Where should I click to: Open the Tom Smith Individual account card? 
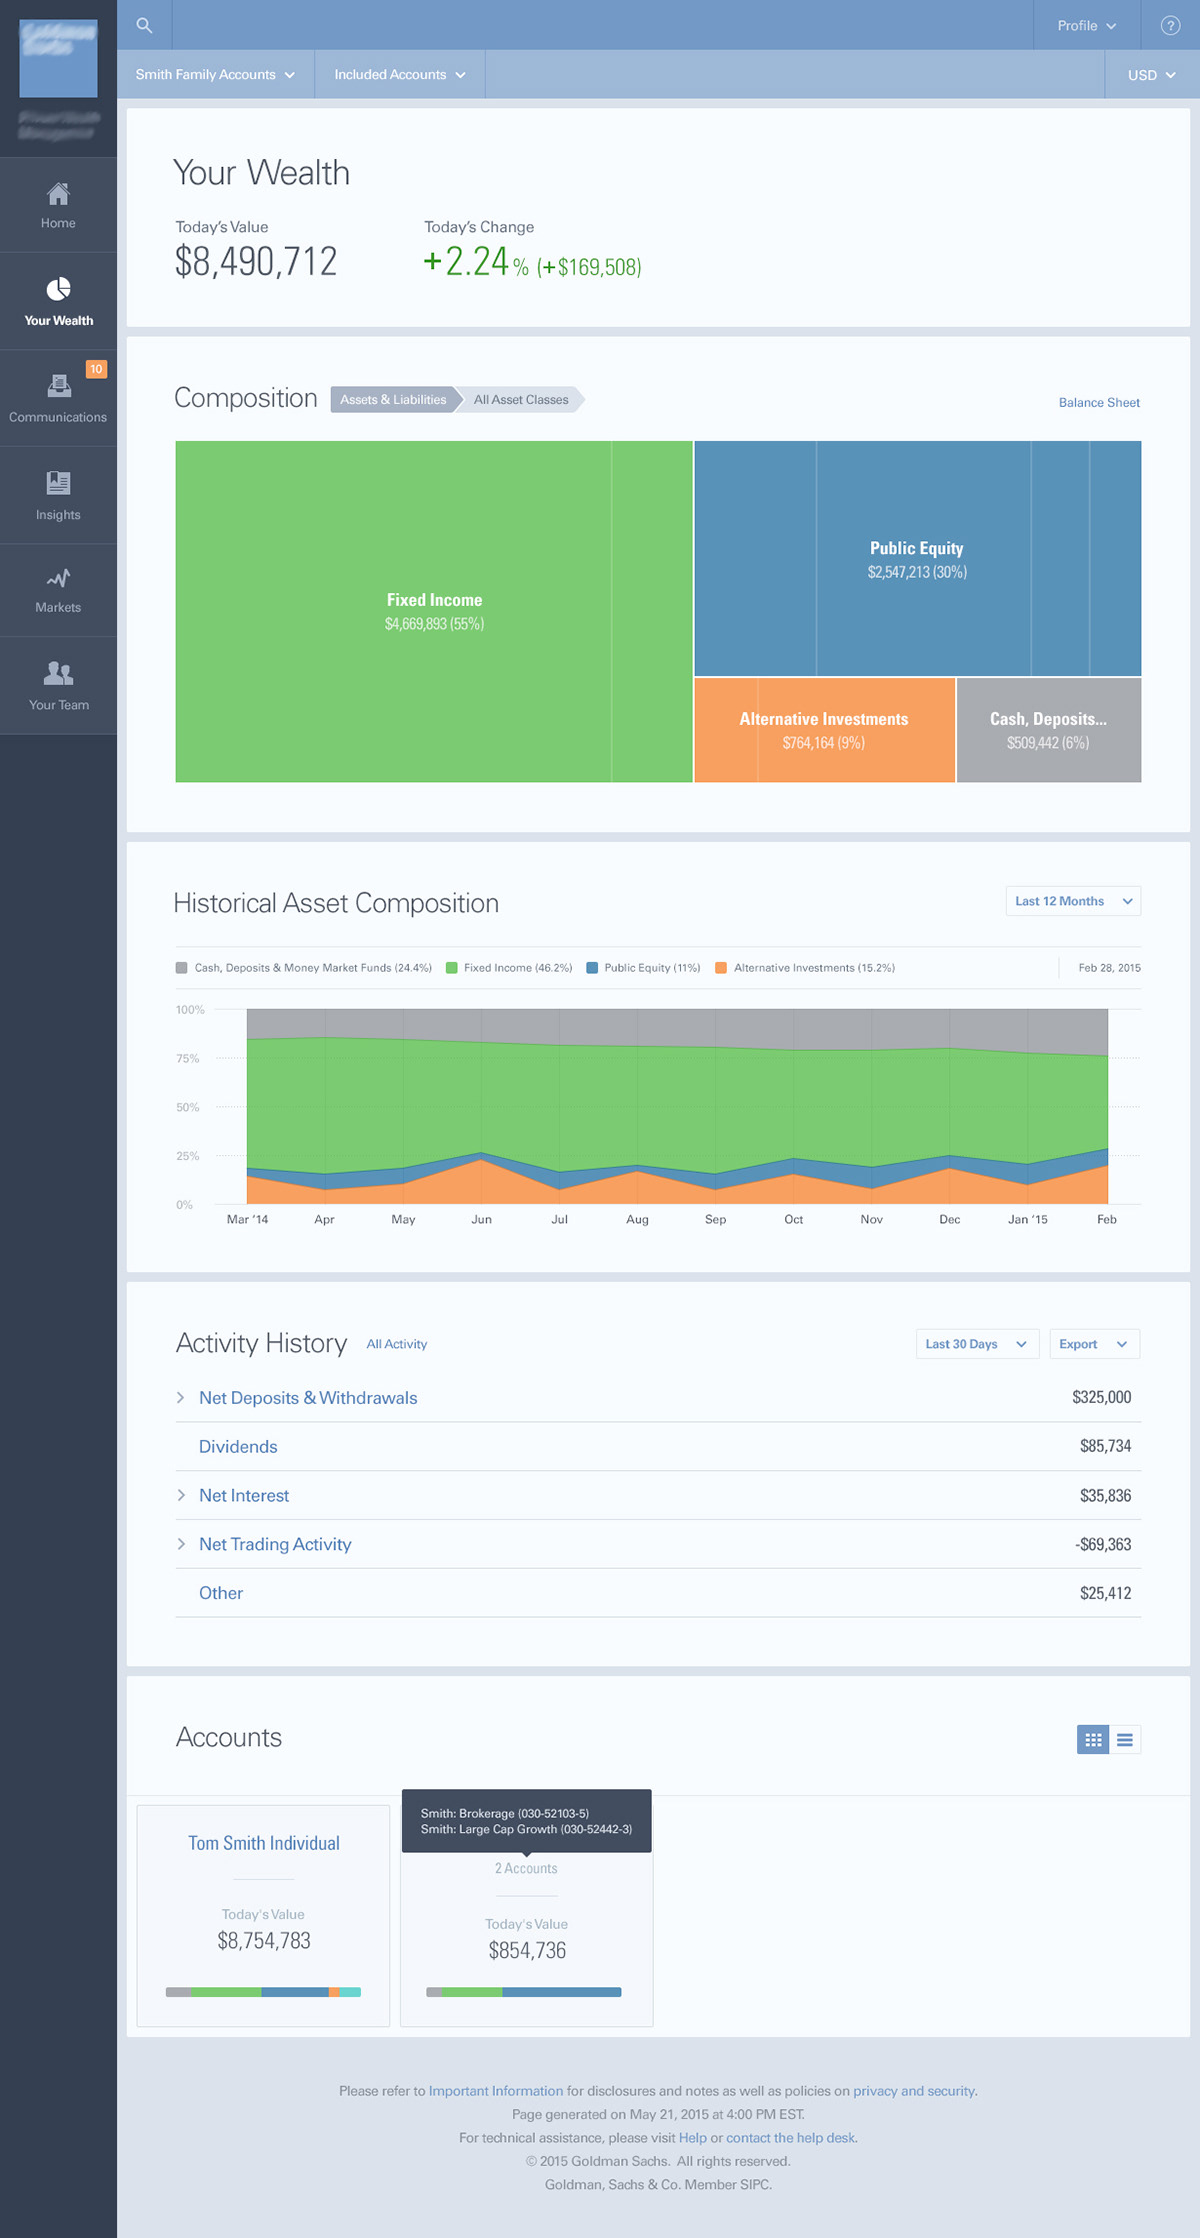tap(263, 1915)
